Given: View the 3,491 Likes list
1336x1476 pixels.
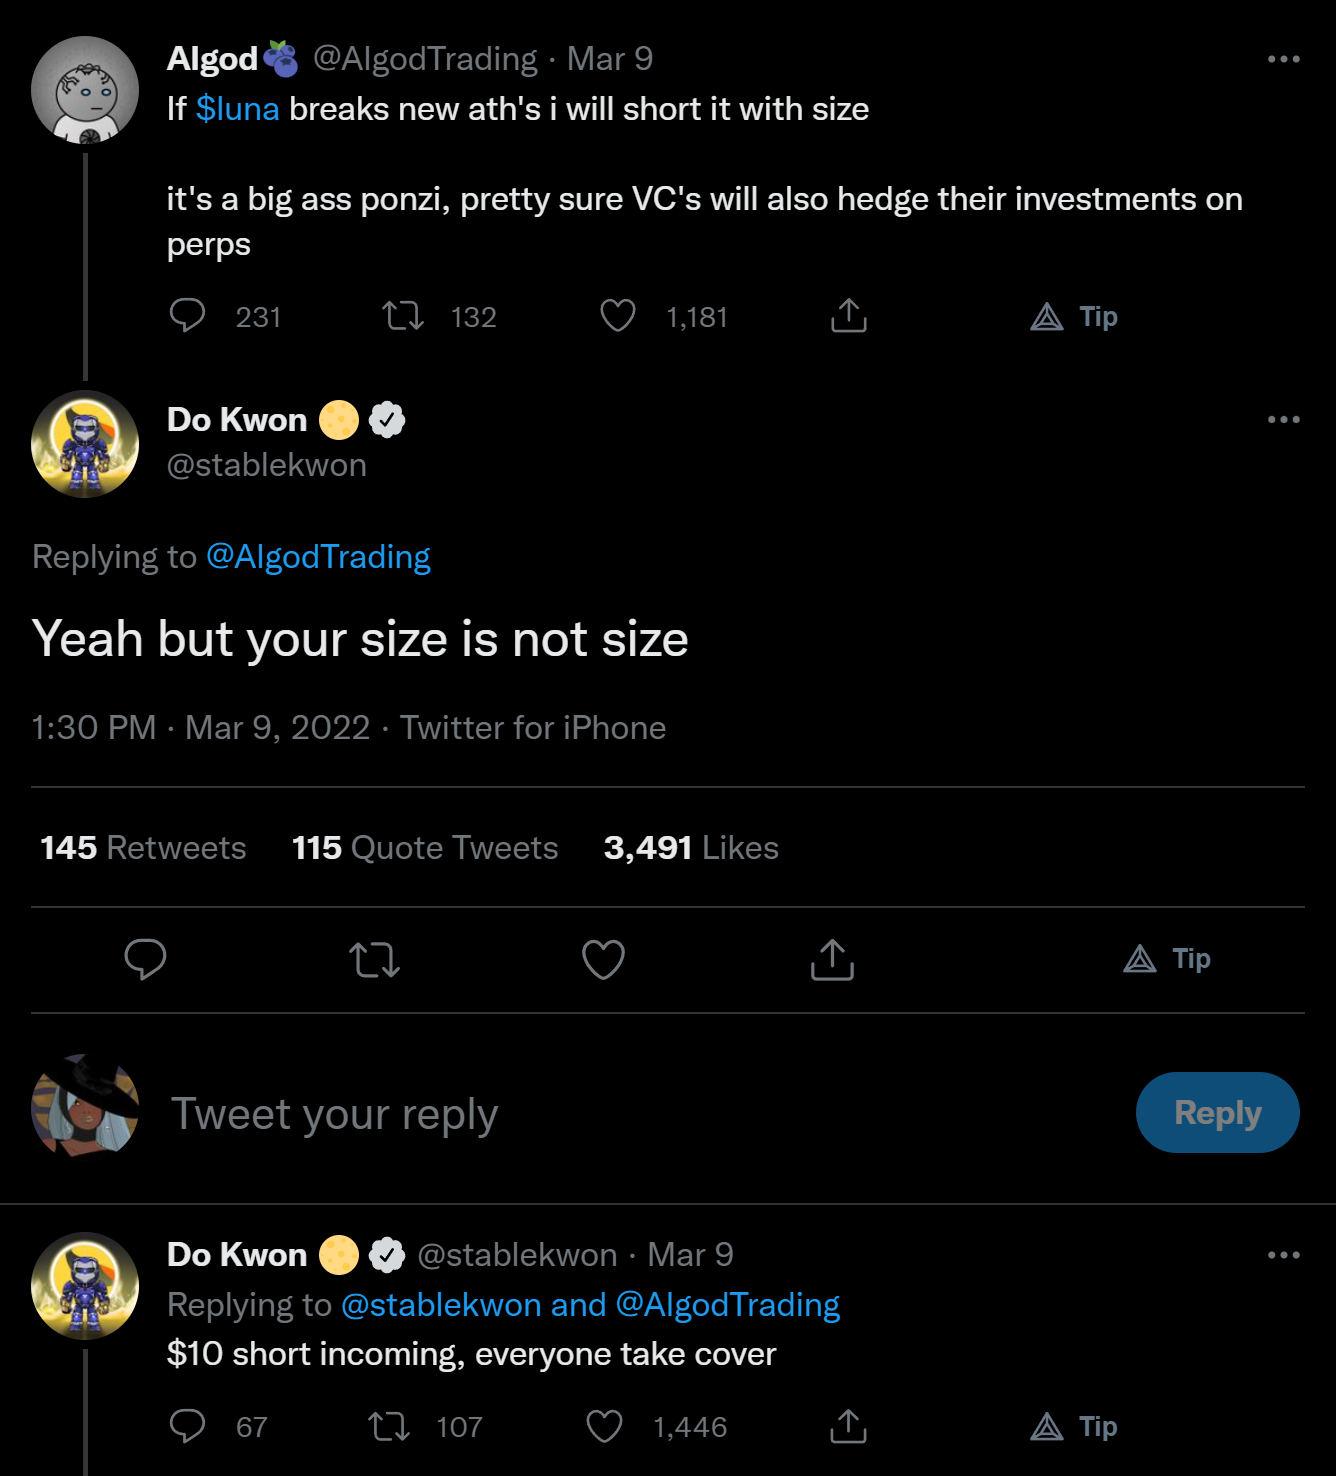Looking at the screenshot, I should click(x=691, y=848).
